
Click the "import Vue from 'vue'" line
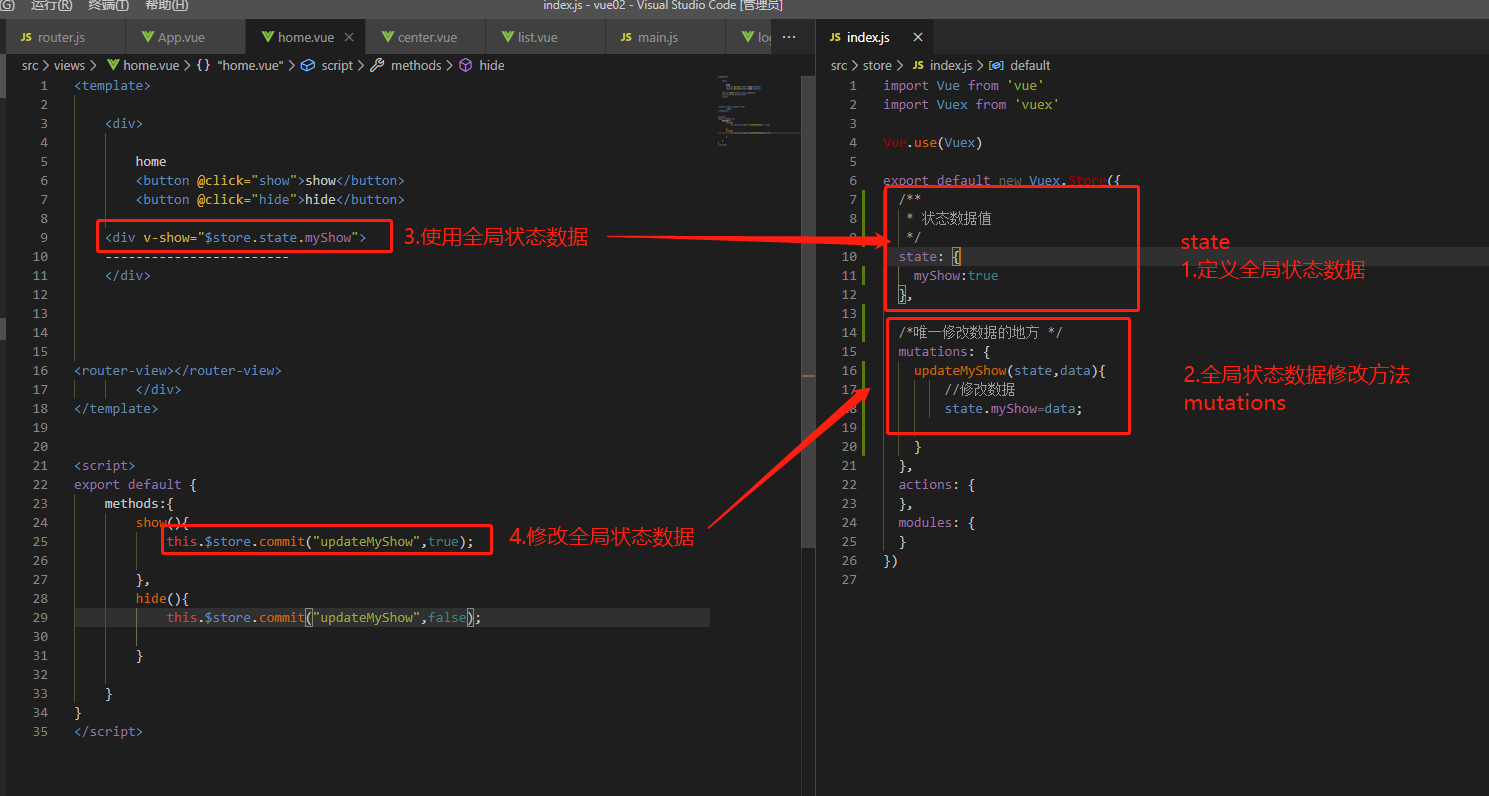[963, 85]
